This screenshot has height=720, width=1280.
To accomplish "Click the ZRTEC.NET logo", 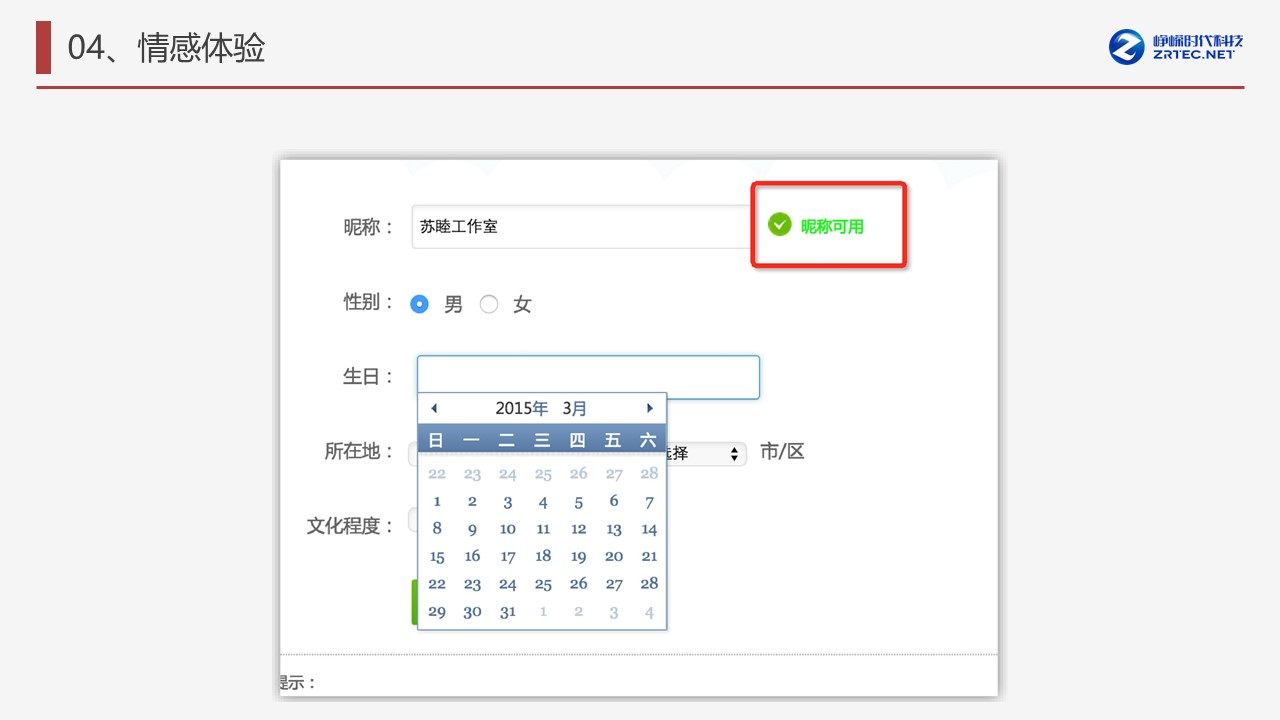I will (x=1175, y=47).
